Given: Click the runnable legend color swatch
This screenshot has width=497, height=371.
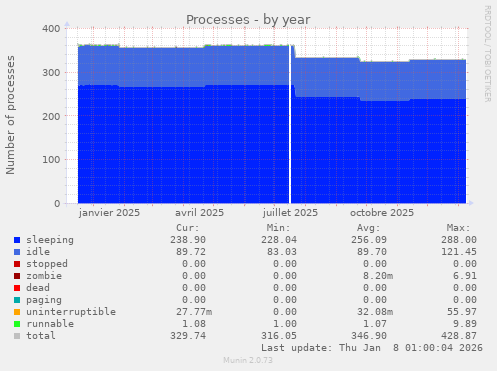Looking at the screenshot, I should click(17, 324).
